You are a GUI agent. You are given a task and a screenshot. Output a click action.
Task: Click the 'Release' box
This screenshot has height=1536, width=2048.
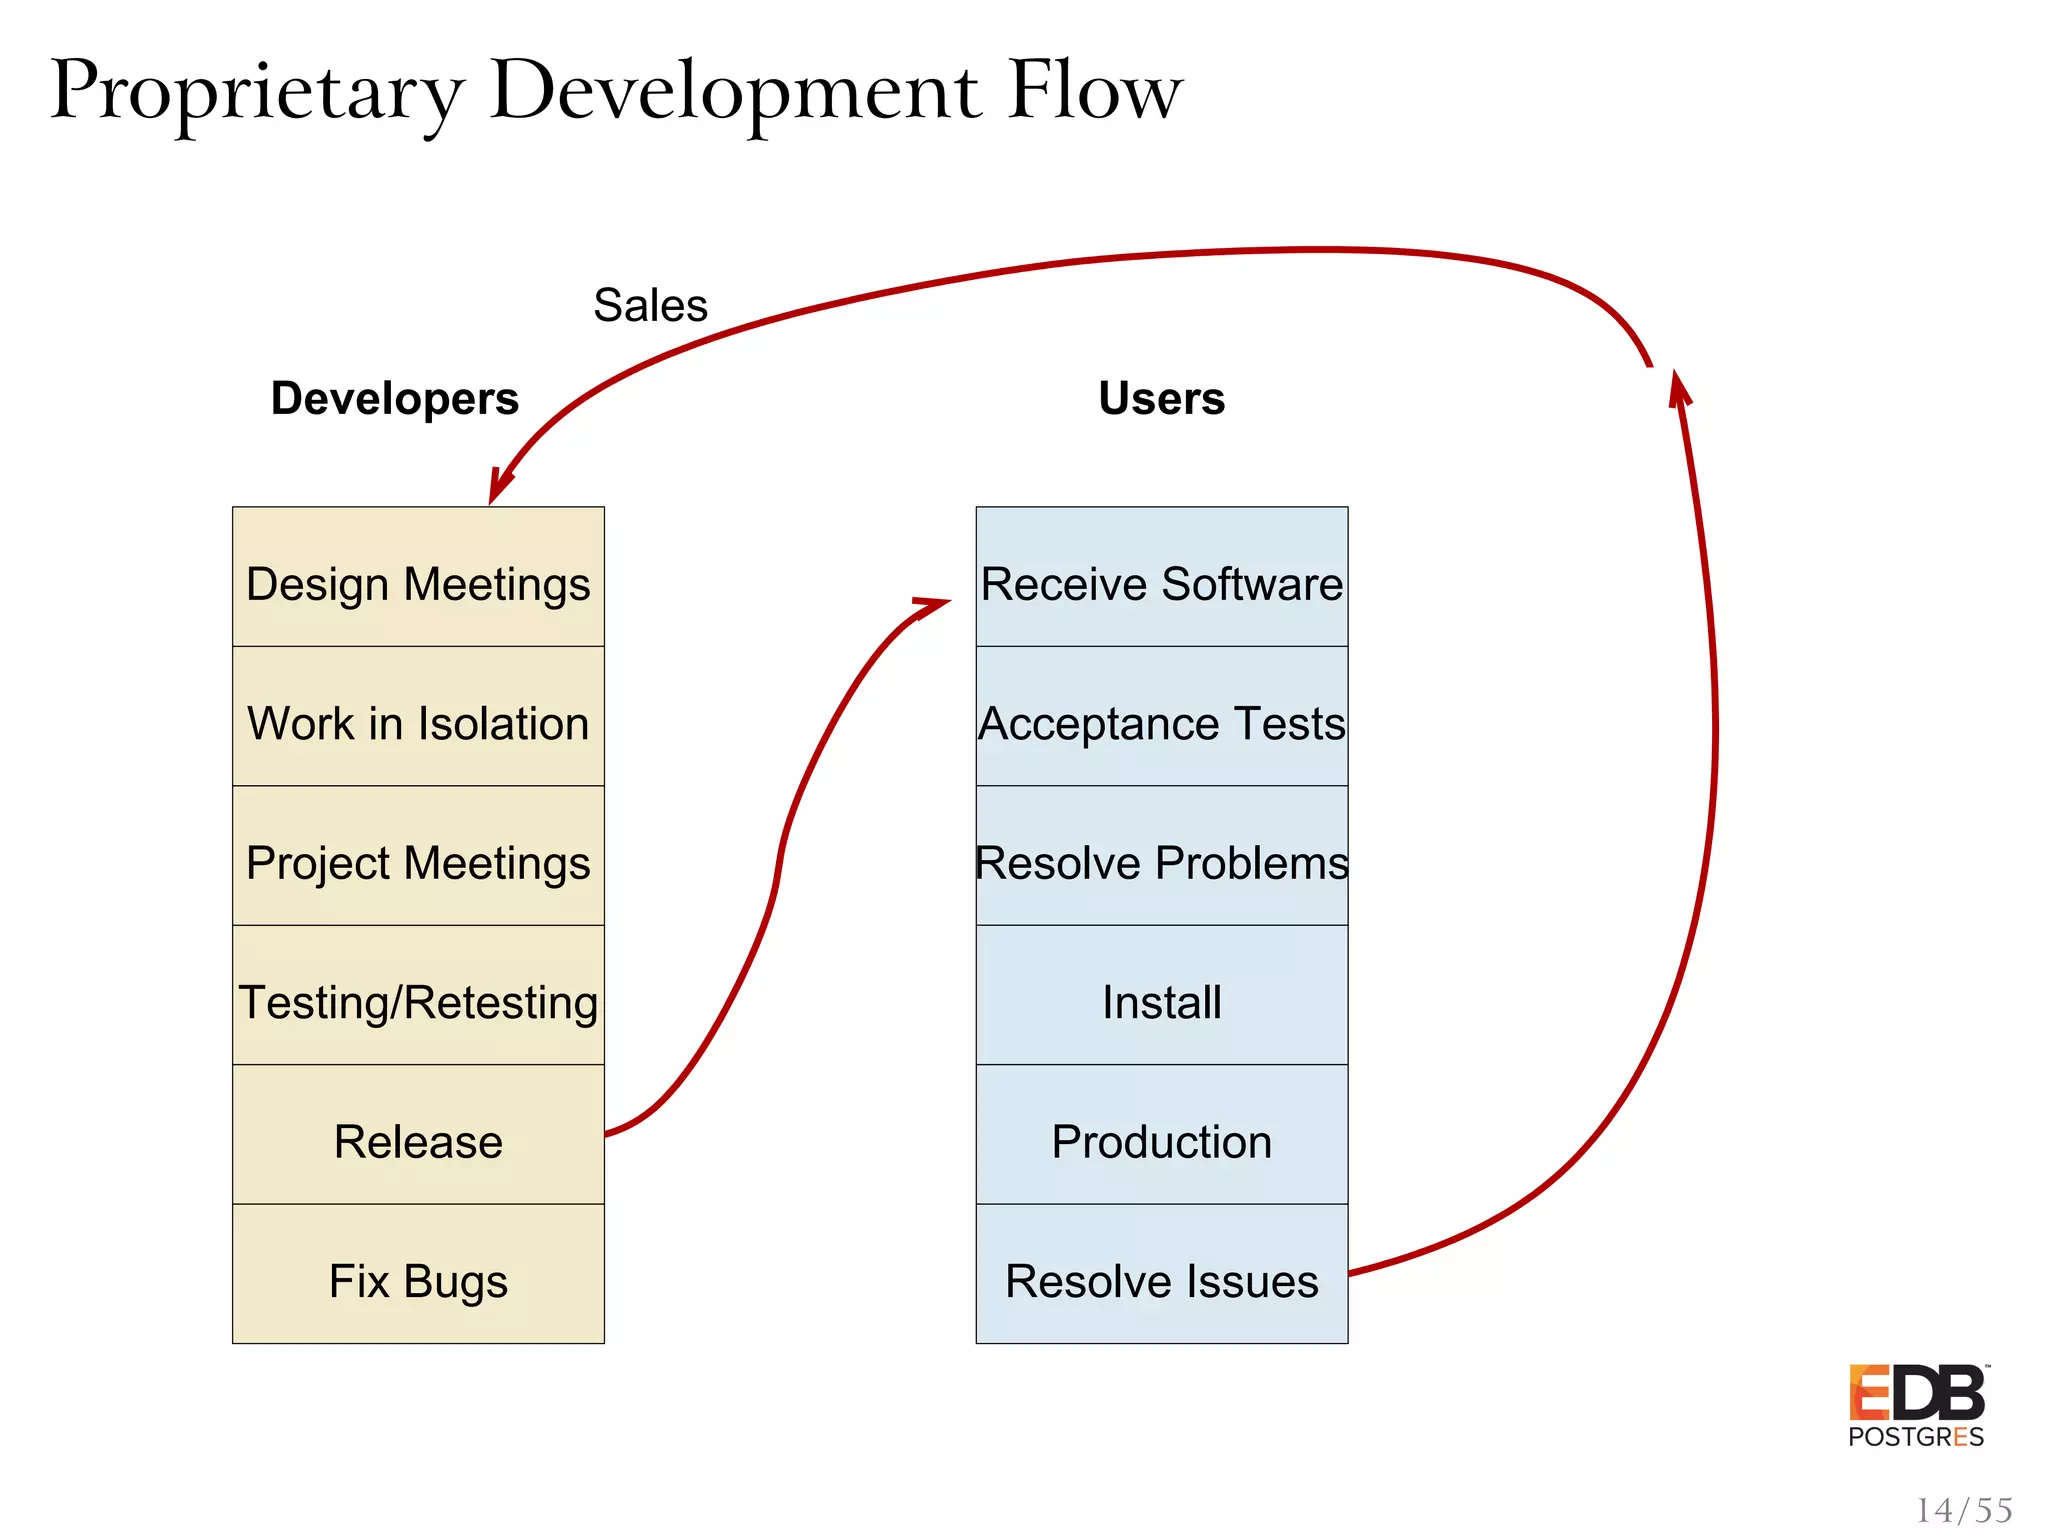click(418, 1135)
